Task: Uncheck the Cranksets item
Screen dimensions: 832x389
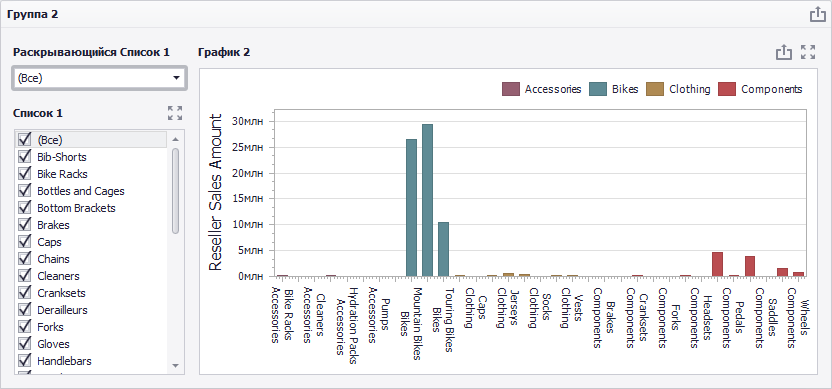Action: point(24,292)
